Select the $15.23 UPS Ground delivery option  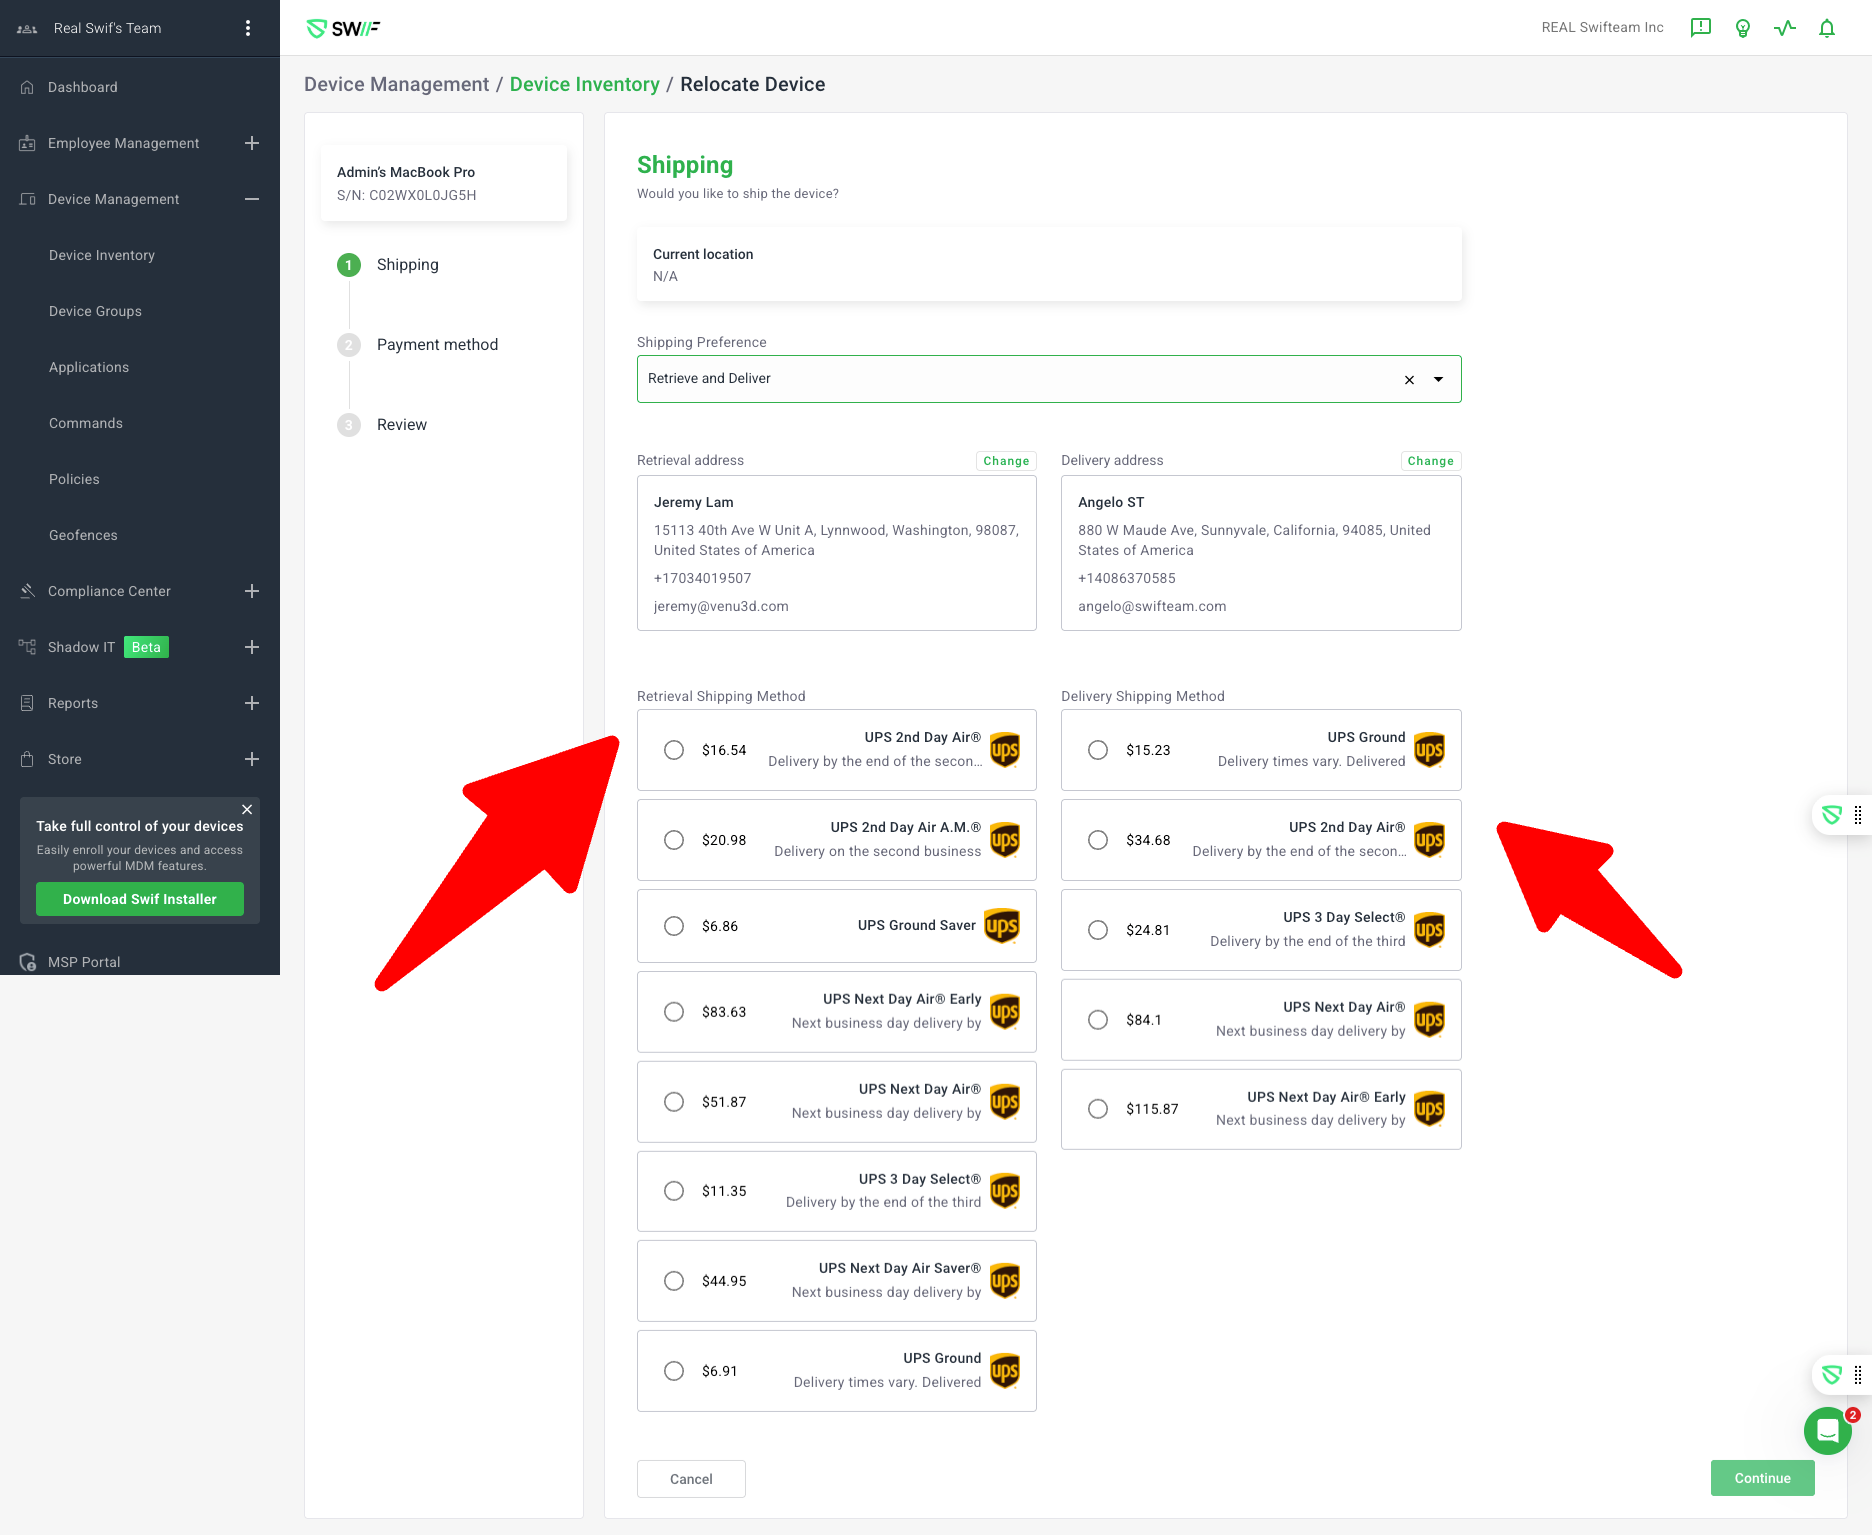pyautogui.click(x=1098, y=750)
